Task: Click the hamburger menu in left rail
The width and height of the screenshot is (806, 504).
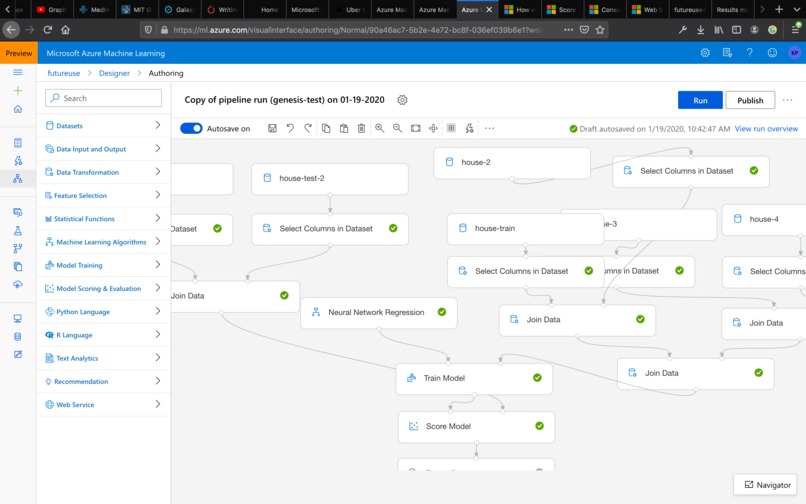Action: (18, 72)
